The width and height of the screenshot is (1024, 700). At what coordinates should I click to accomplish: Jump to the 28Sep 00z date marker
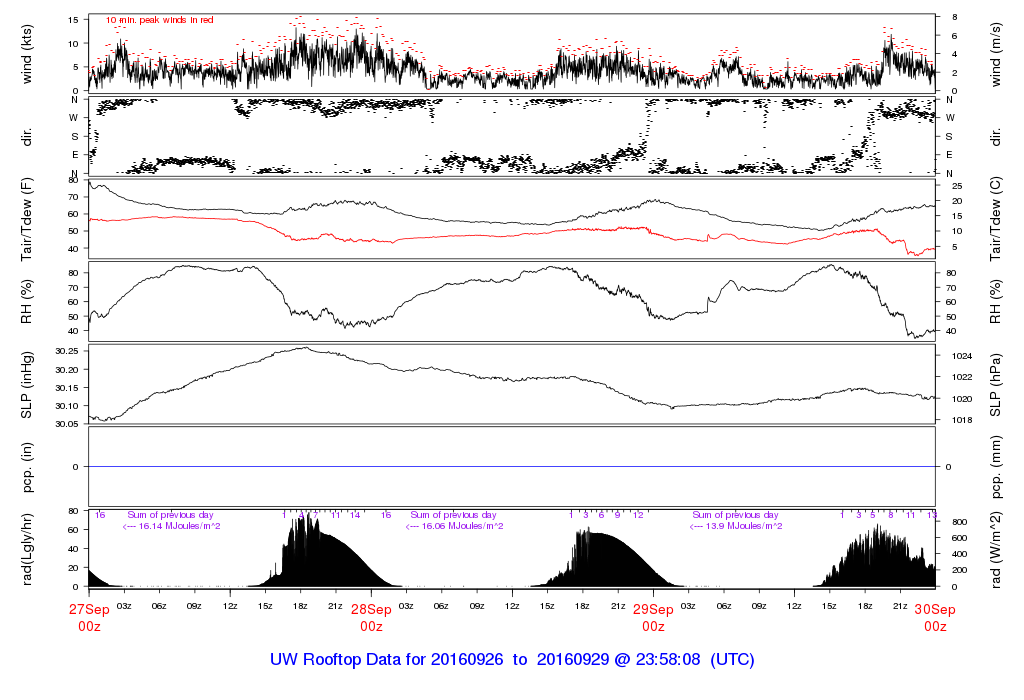[371, 617]
